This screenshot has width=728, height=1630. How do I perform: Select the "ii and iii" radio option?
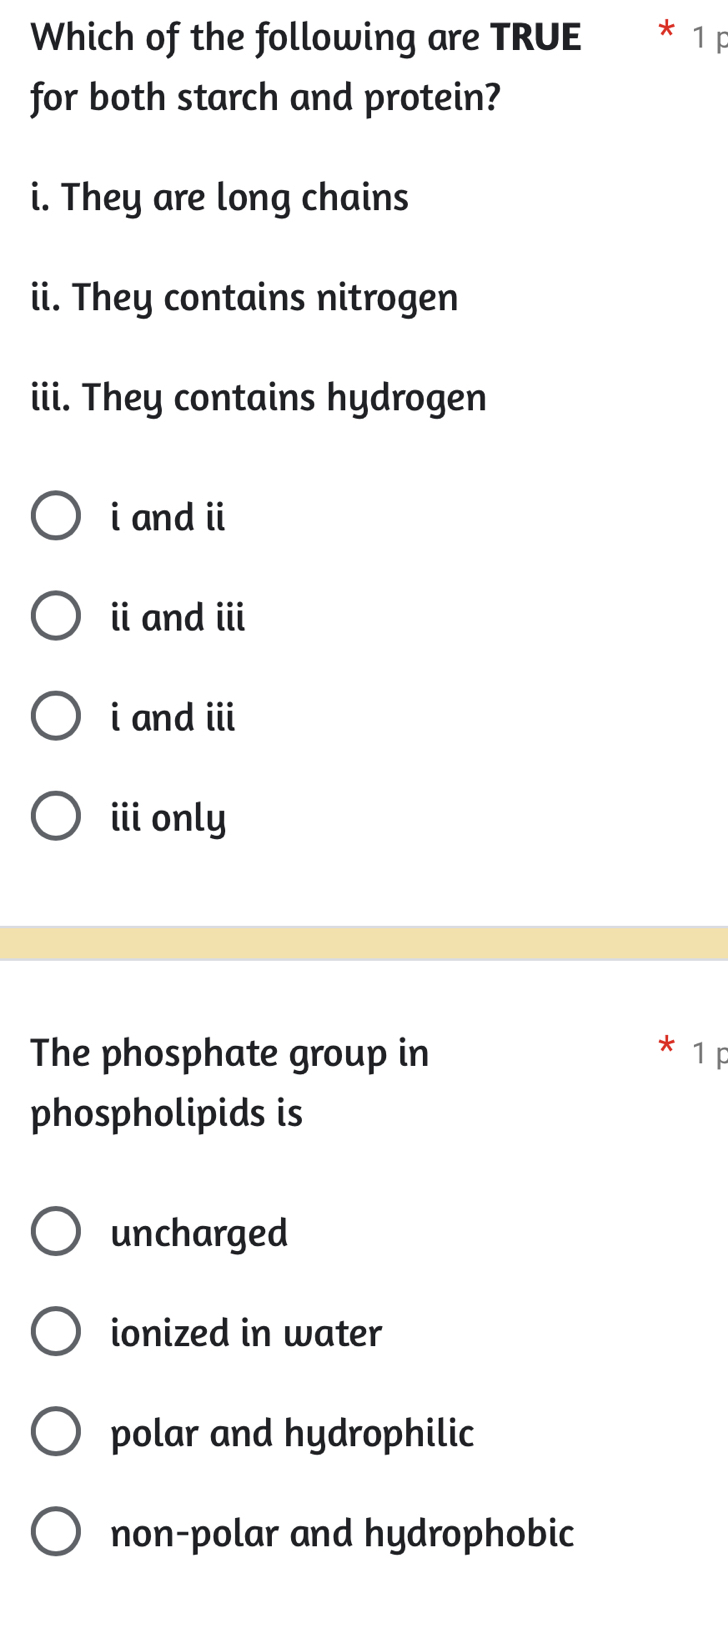pos(57,615)
